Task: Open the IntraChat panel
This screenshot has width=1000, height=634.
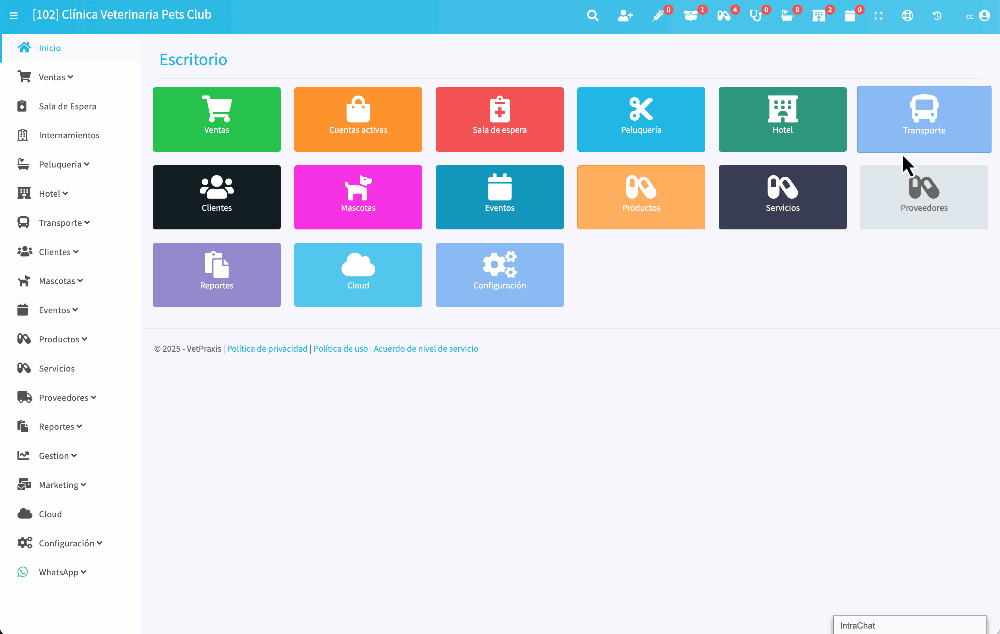Action: click(x=910, y=625)
